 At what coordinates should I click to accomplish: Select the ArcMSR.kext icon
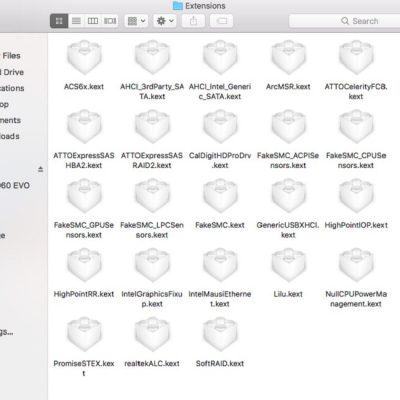click(x=288, y=57)
